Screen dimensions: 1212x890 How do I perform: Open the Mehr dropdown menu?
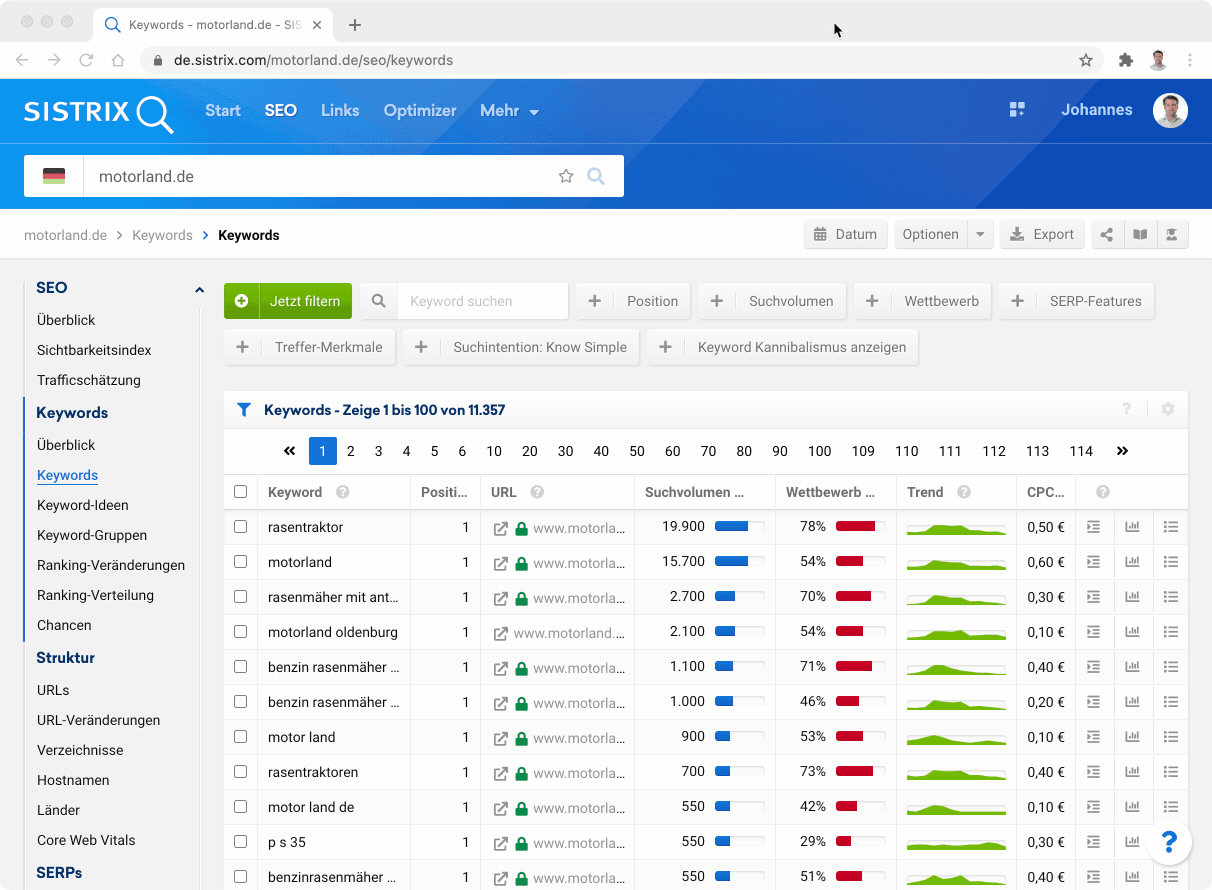[509, 111]
